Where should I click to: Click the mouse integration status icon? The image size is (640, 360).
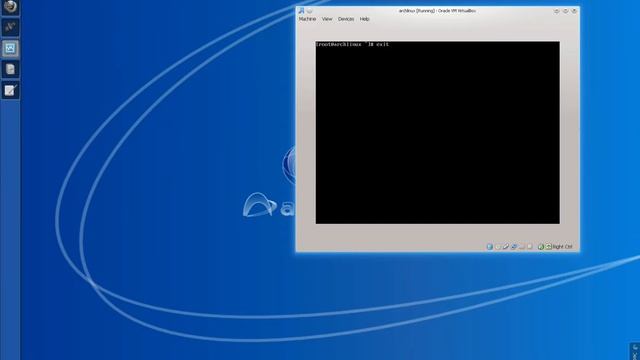pos(541,247)
